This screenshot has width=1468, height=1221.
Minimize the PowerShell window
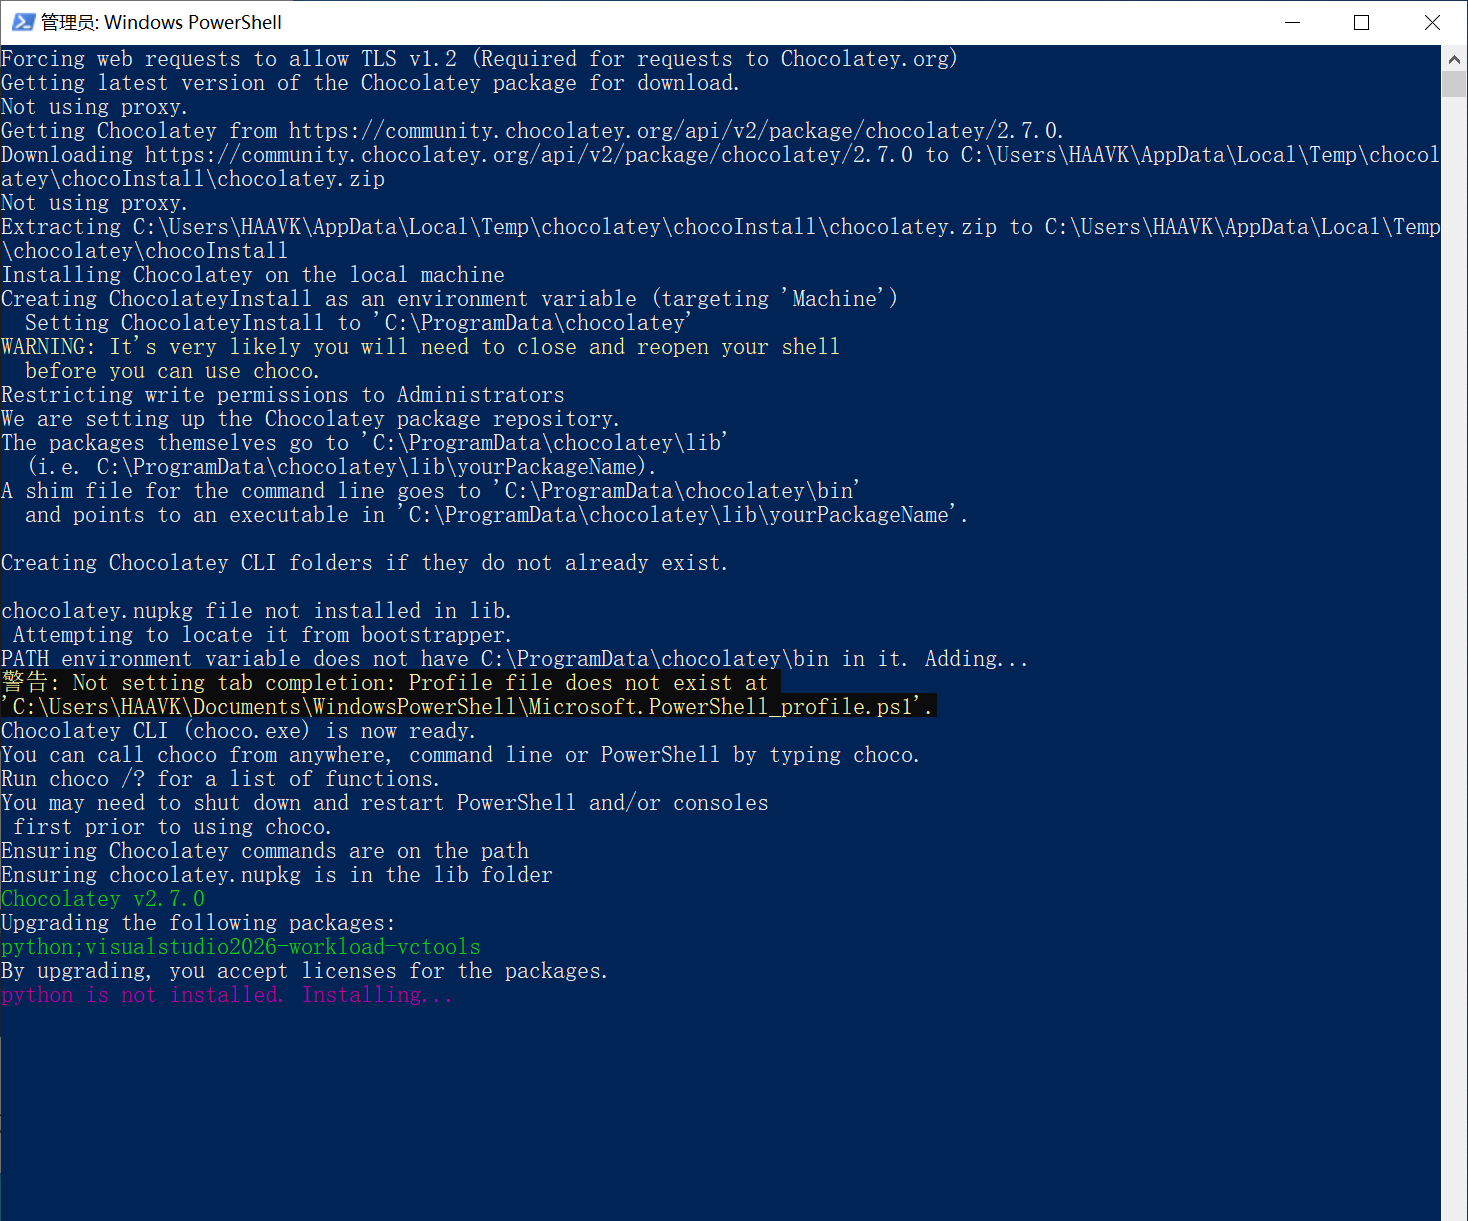1292,22
